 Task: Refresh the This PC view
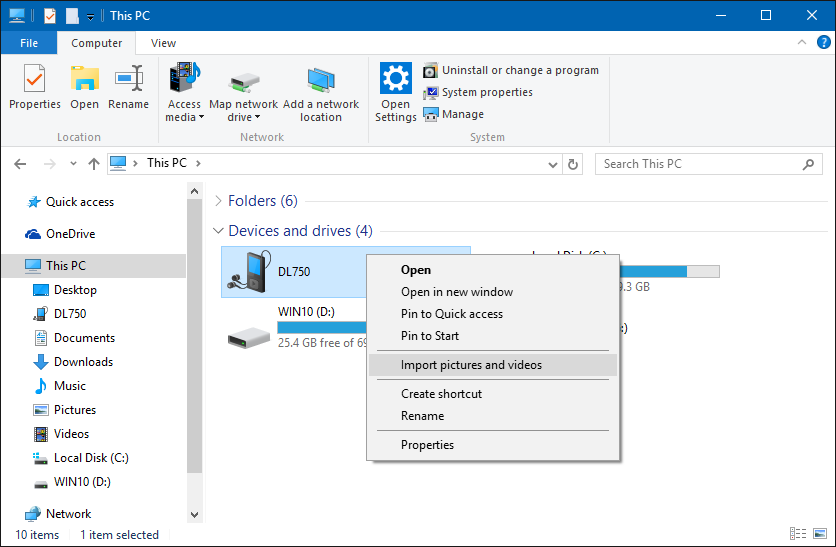pos(573,164)
